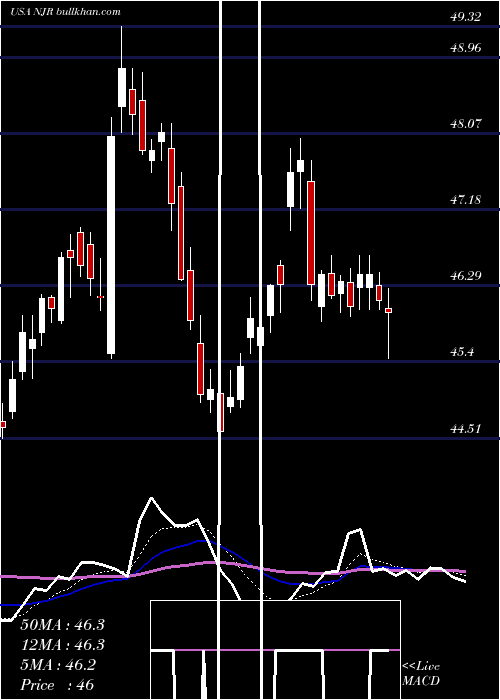Click the 48.96 price level label
The image size is (500, 700).
(466, 47)
